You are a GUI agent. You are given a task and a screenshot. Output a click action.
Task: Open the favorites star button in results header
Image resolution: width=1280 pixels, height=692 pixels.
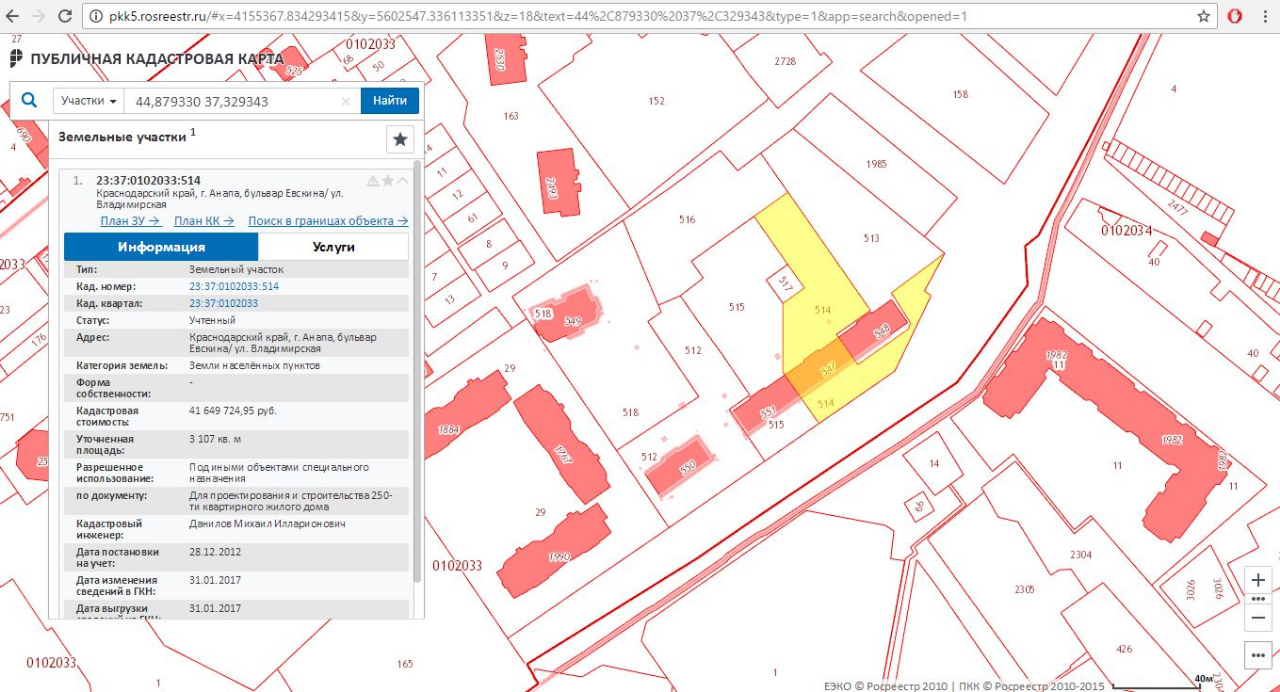click(400, 139)
